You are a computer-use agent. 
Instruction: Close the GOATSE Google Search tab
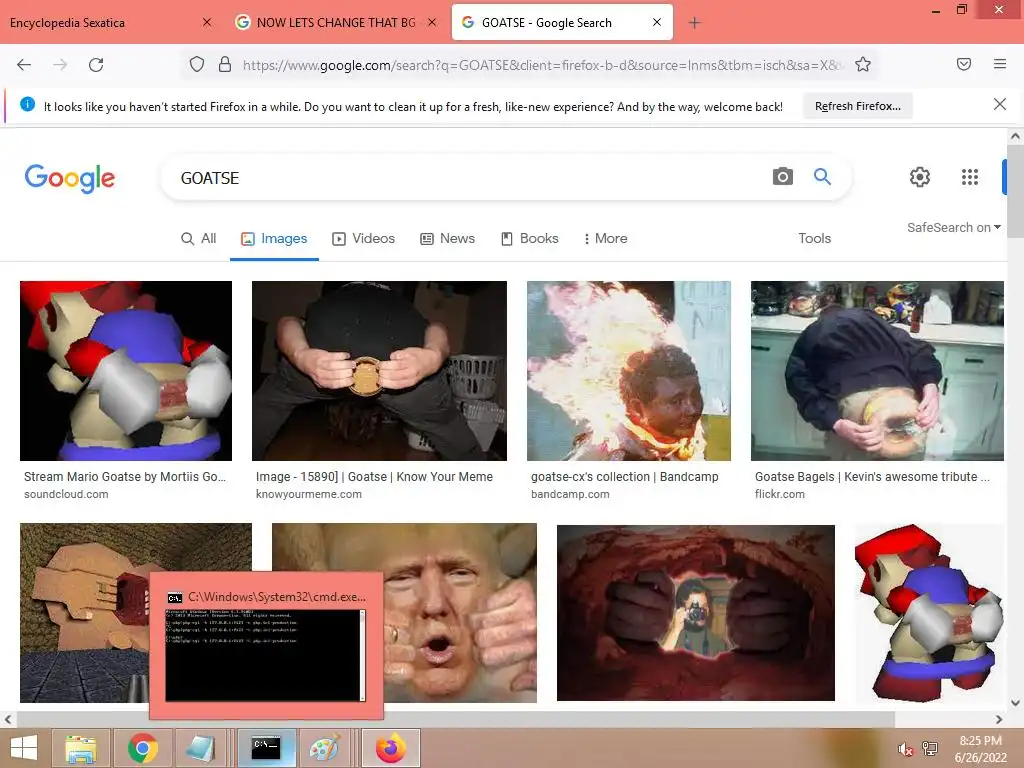(657, 22)
